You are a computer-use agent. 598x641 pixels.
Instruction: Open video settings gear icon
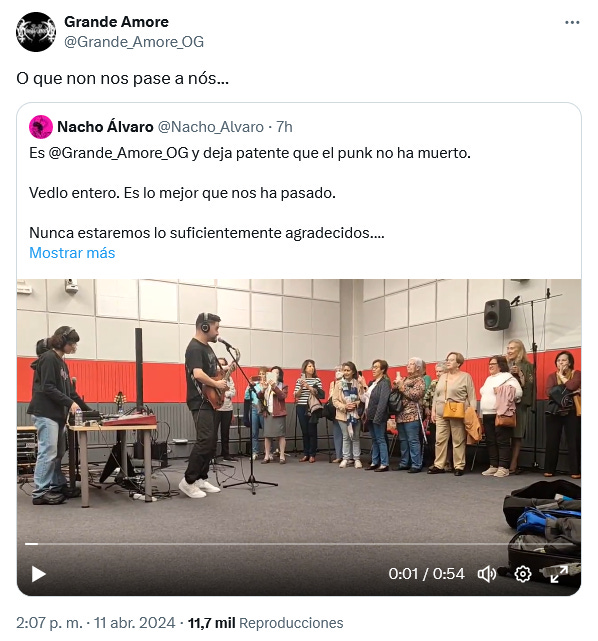point(523,574)
